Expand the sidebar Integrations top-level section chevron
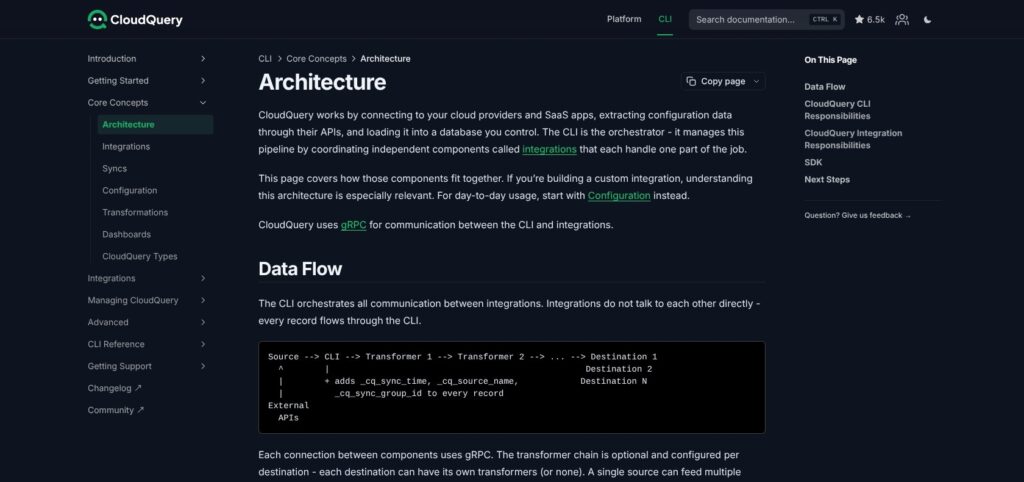 click(202, 278)
